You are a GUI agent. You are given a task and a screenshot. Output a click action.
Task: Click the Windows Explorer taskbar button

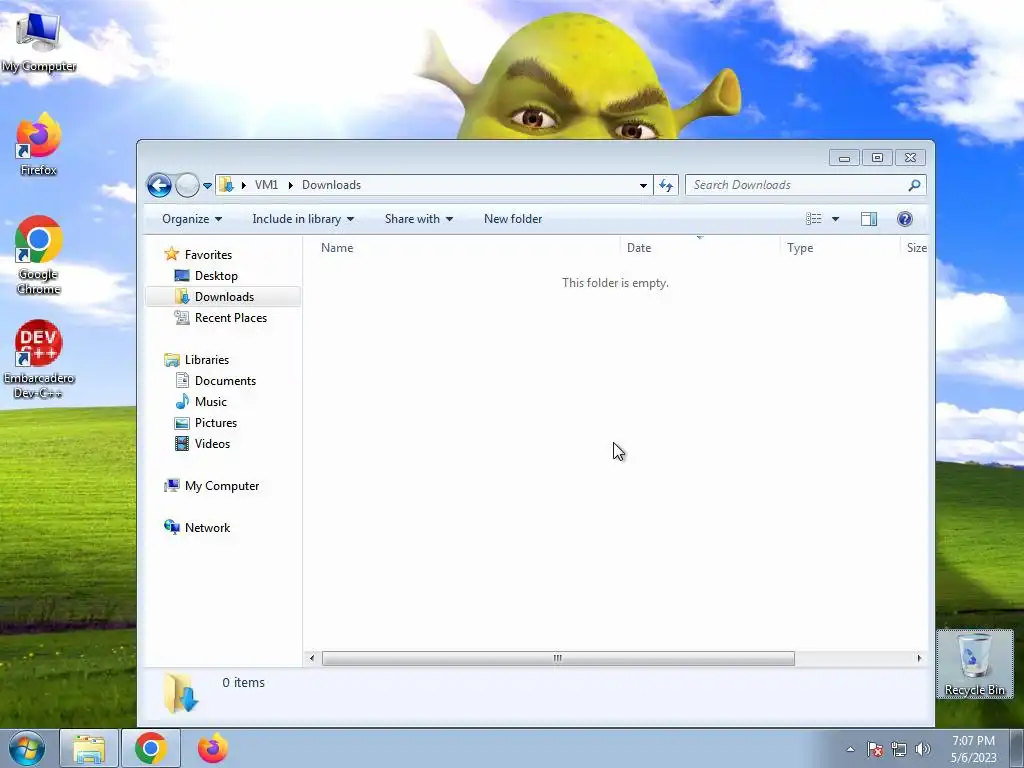pos(89,748)
